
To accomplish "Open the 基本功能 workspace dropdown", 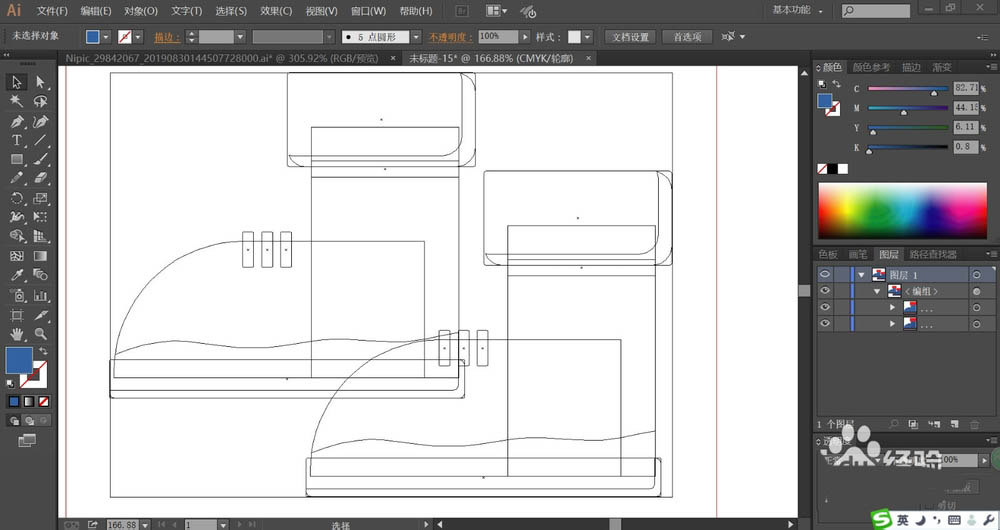I will (x=799, y=10).
